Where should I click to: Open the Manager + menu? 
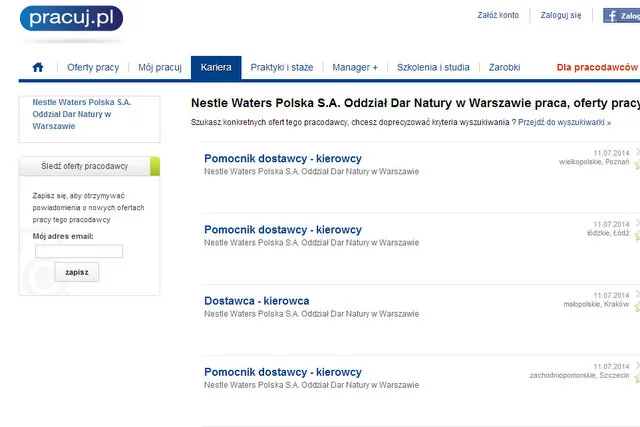355,67
